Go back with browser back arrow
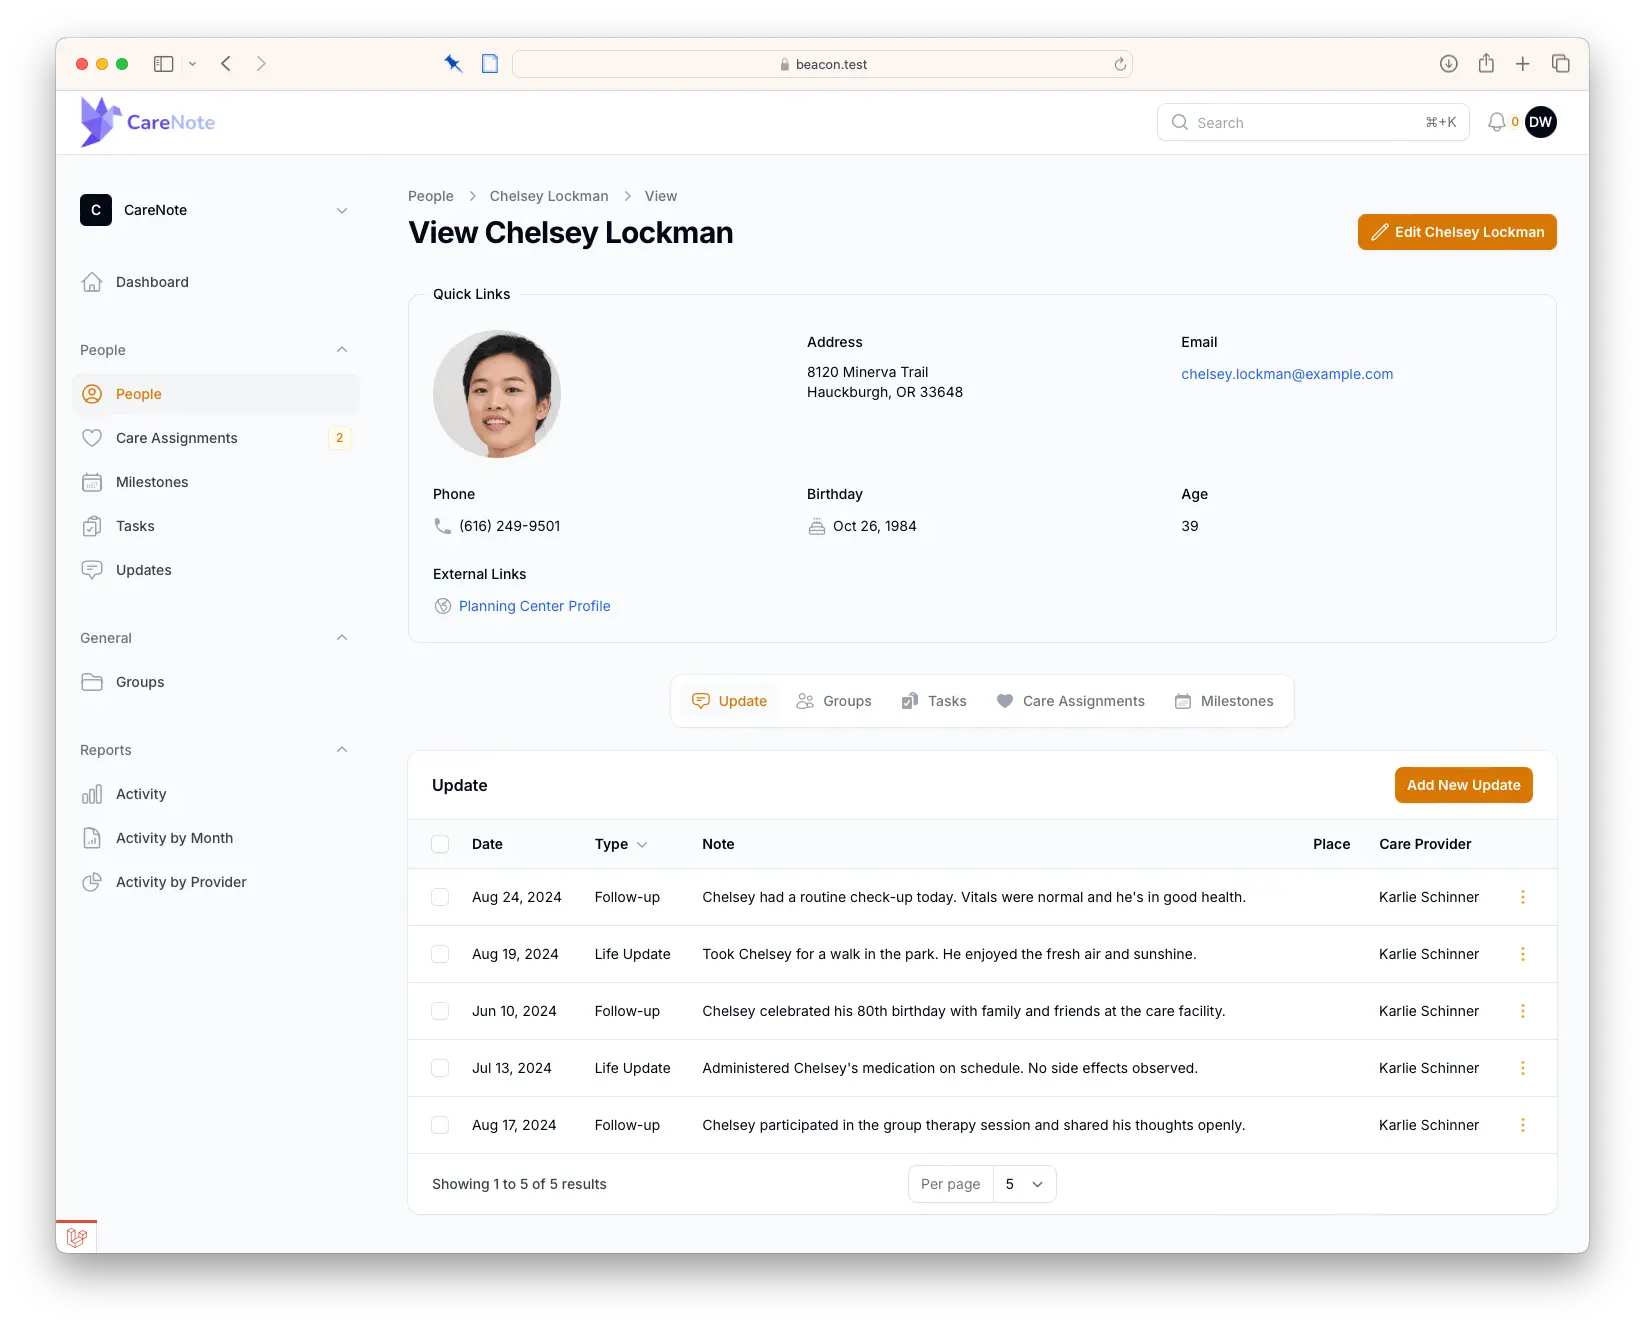 [x=226, y=64]
